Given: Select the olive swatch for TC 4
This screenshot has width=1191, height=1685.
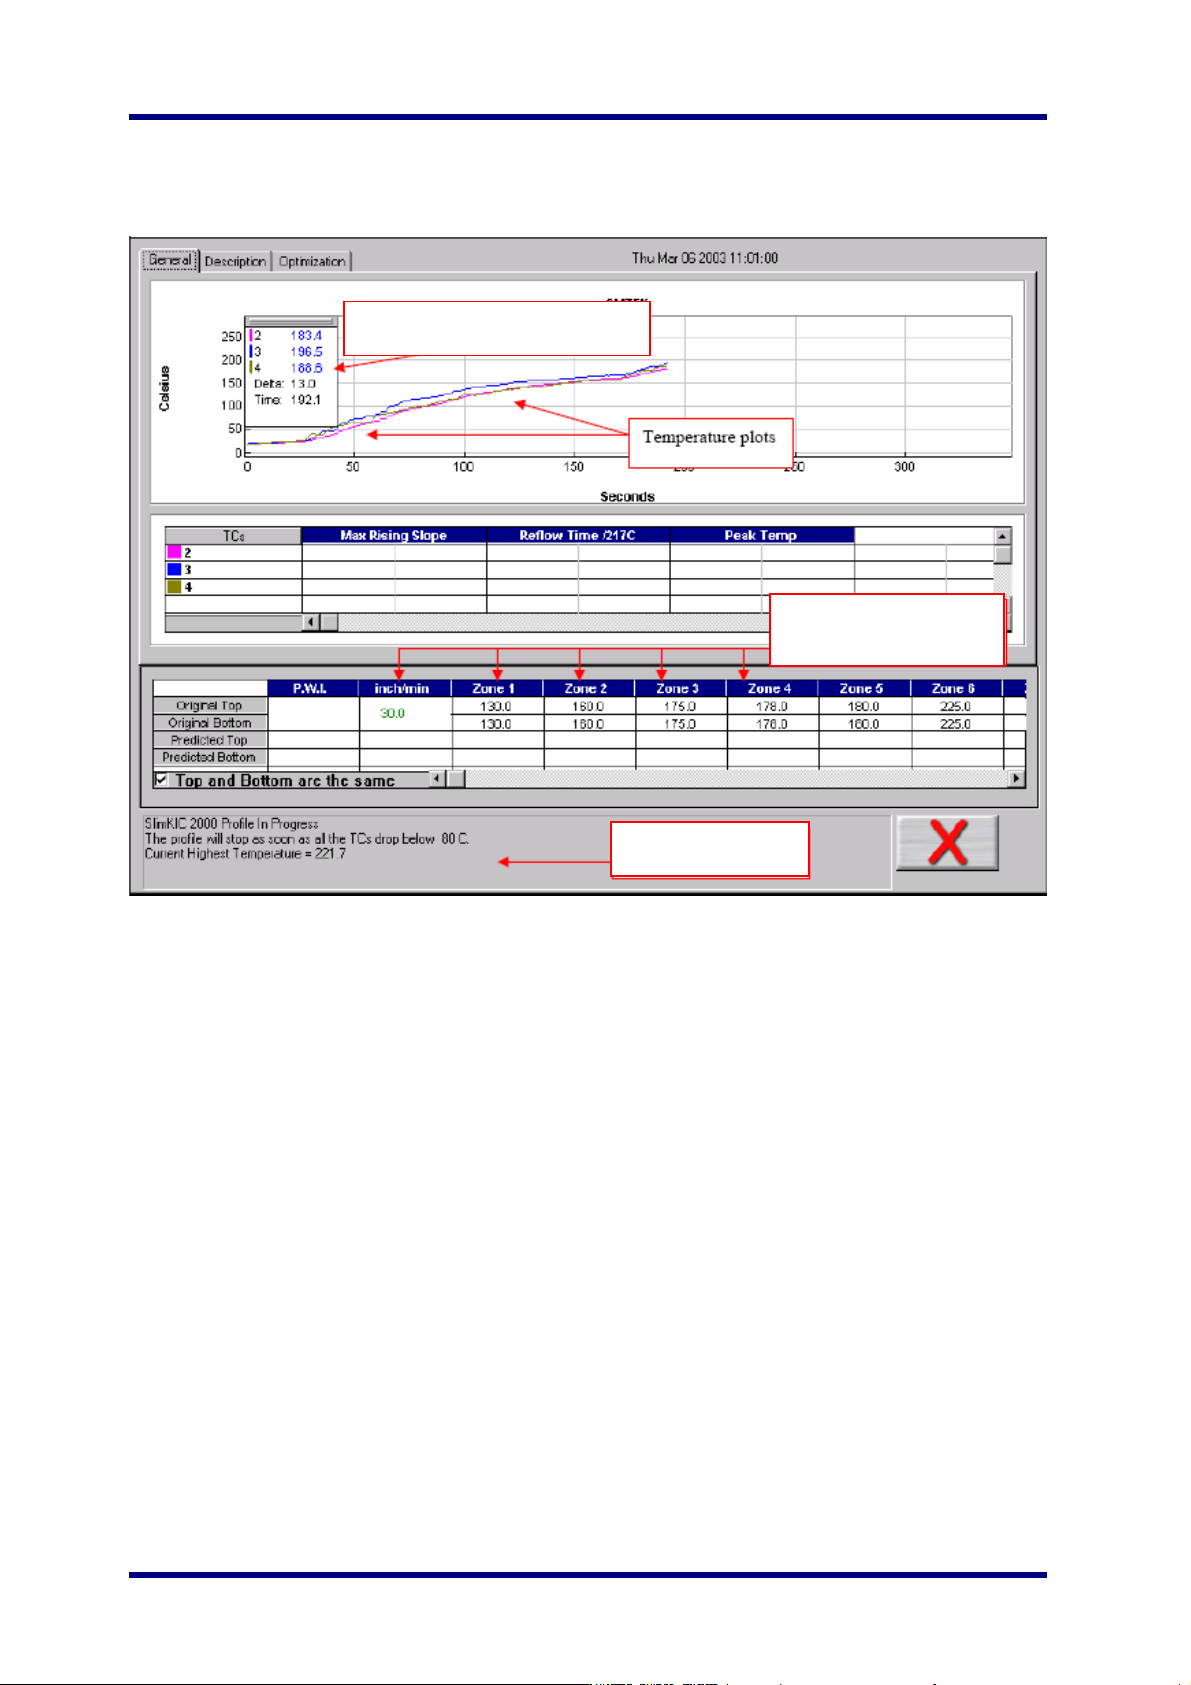Looking at the screenshot, I should click(174, 587).
